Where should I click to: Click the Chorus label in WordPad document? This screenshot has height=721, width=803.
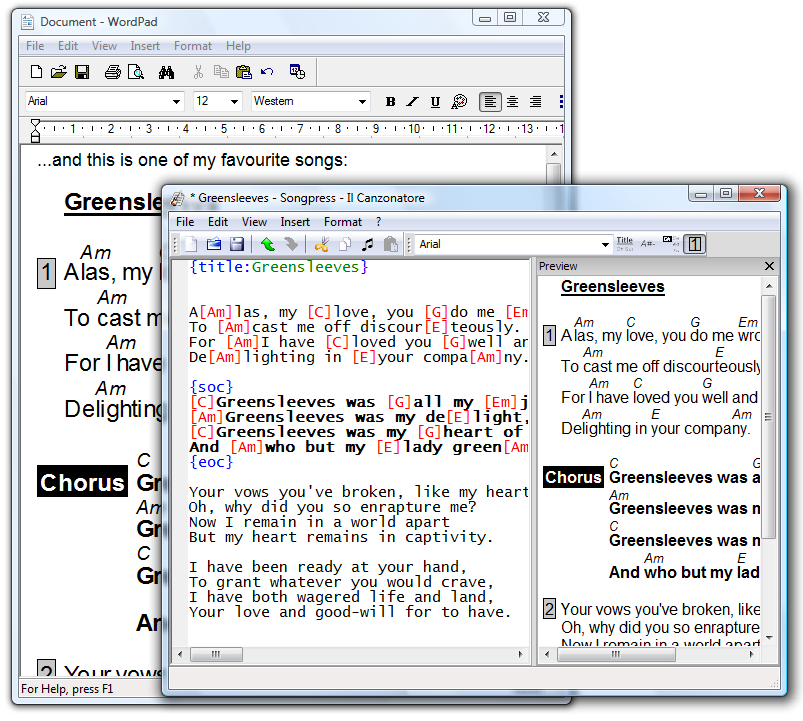82,482
